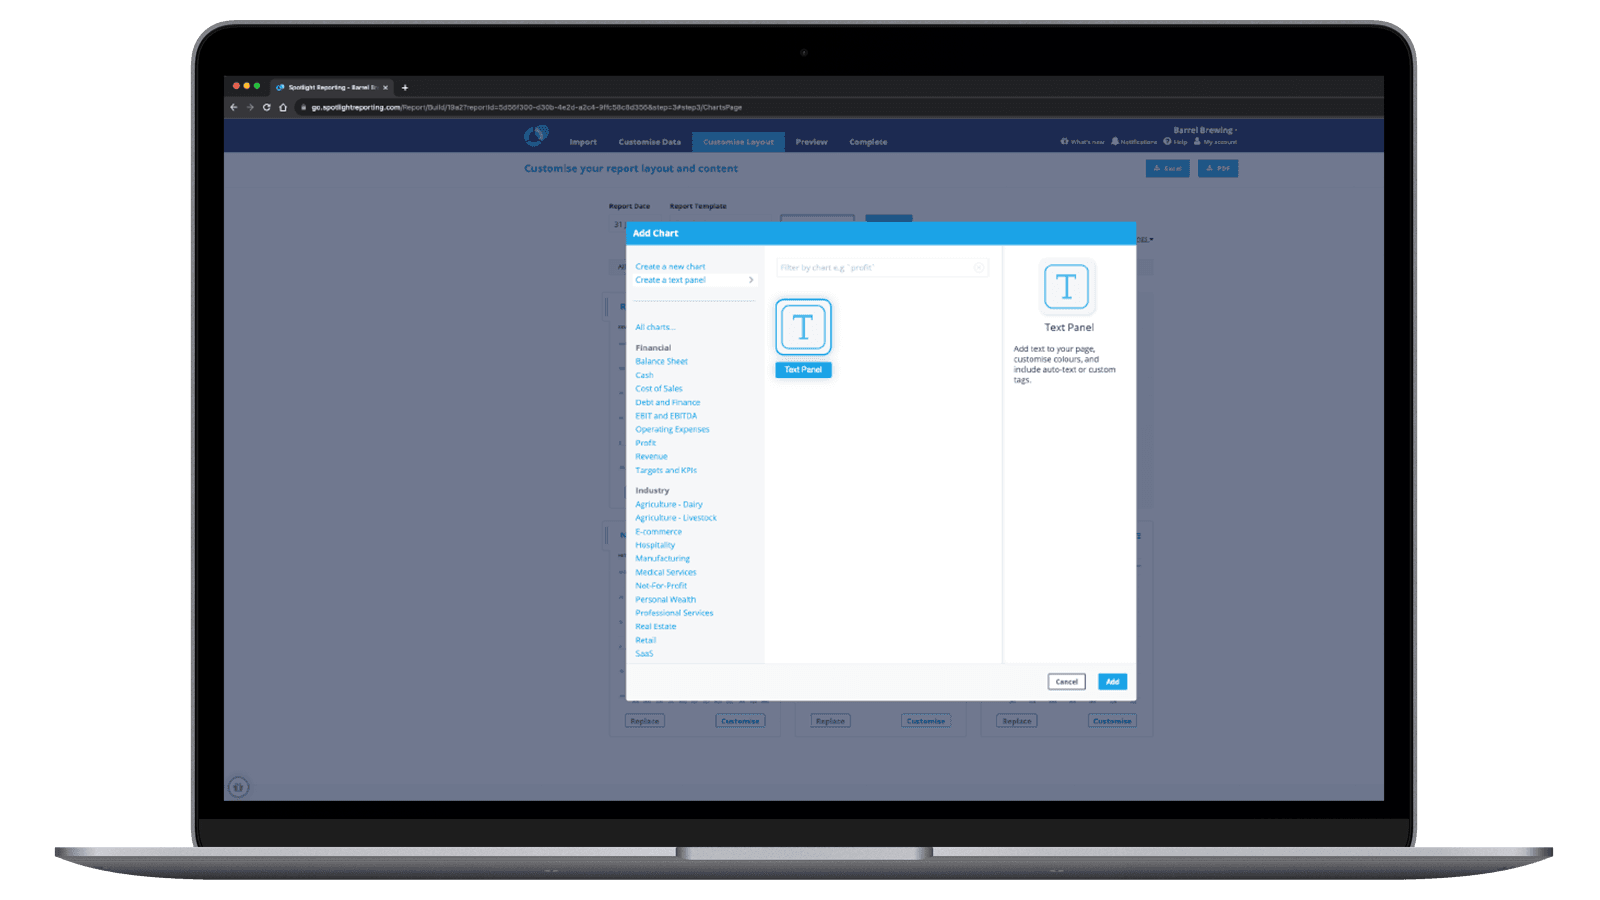Open My account in header
The height and width of the screenshot is (900, 1600).
[x=1216, y=142]
